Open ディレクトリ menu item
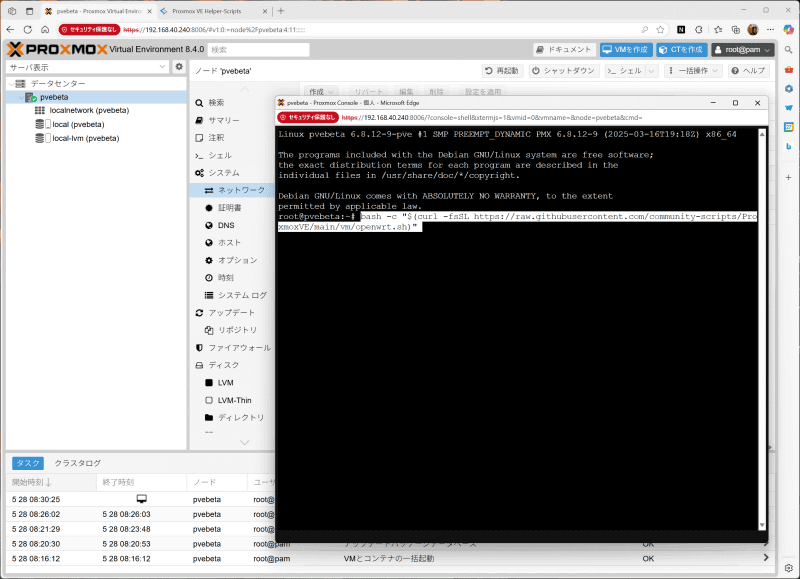 click(x=241, y=418)
